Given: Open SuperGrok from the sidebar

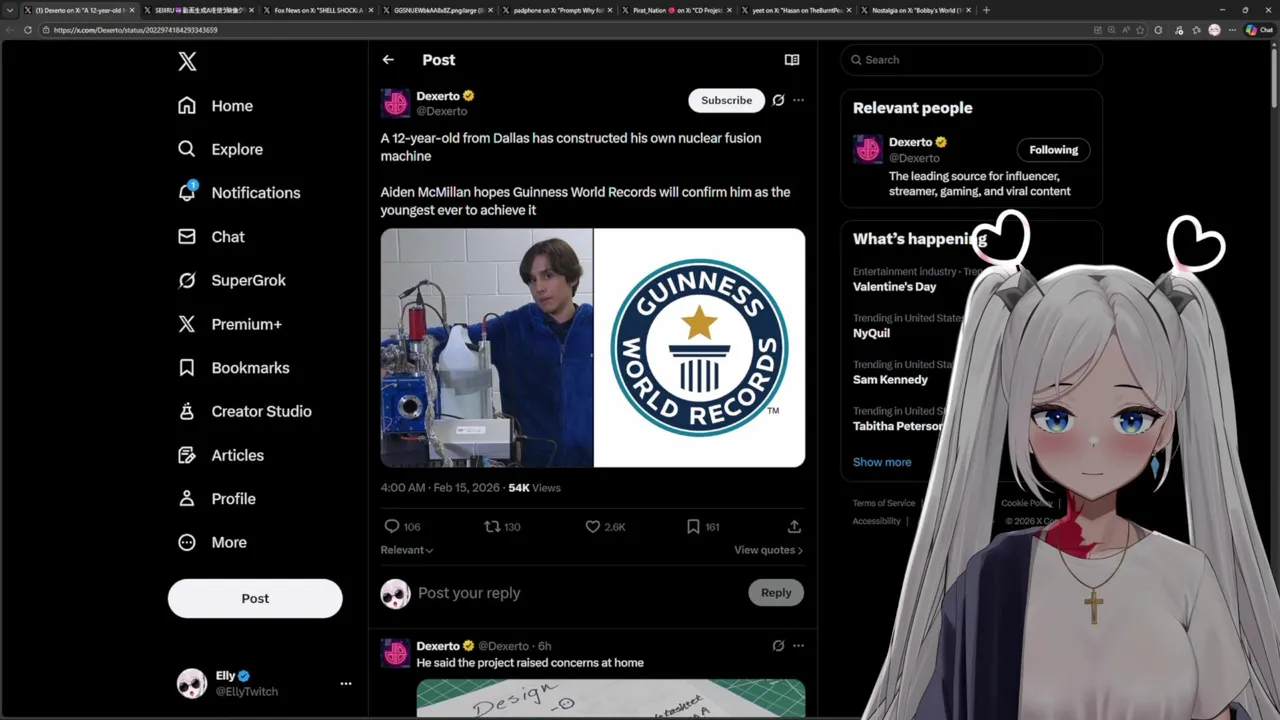Looking at the screenshot, I should (x=231, y=280).
